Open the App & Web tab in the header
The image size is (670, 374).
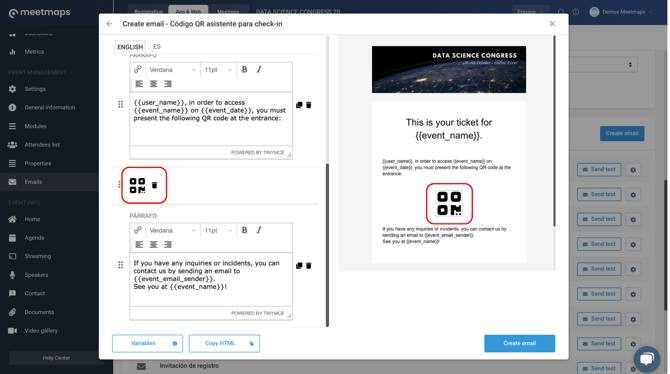coord(188,12)
